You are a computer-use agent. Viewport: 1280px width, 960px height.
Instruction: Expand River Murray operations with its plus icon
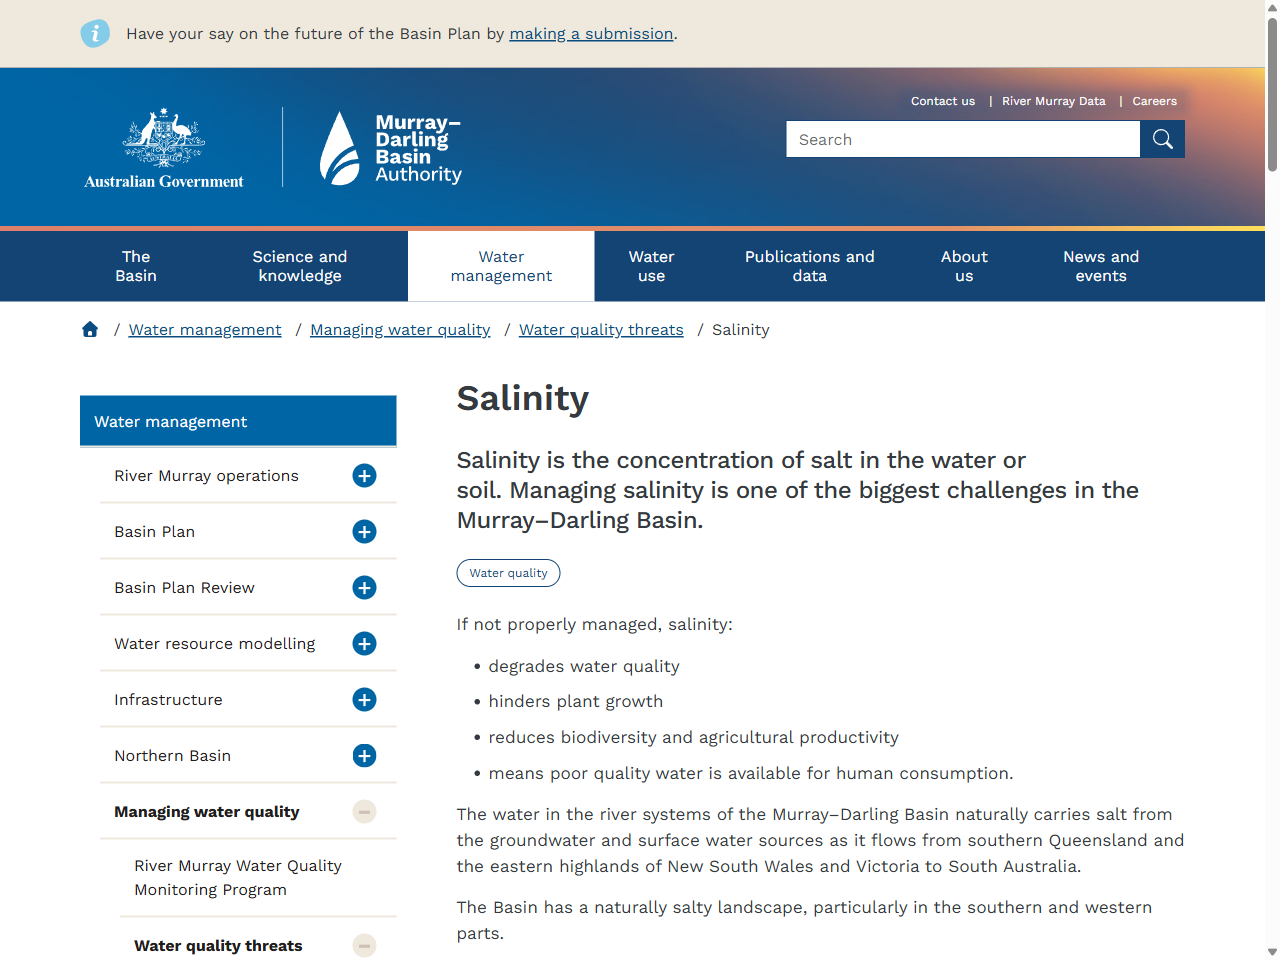point(364,476)
